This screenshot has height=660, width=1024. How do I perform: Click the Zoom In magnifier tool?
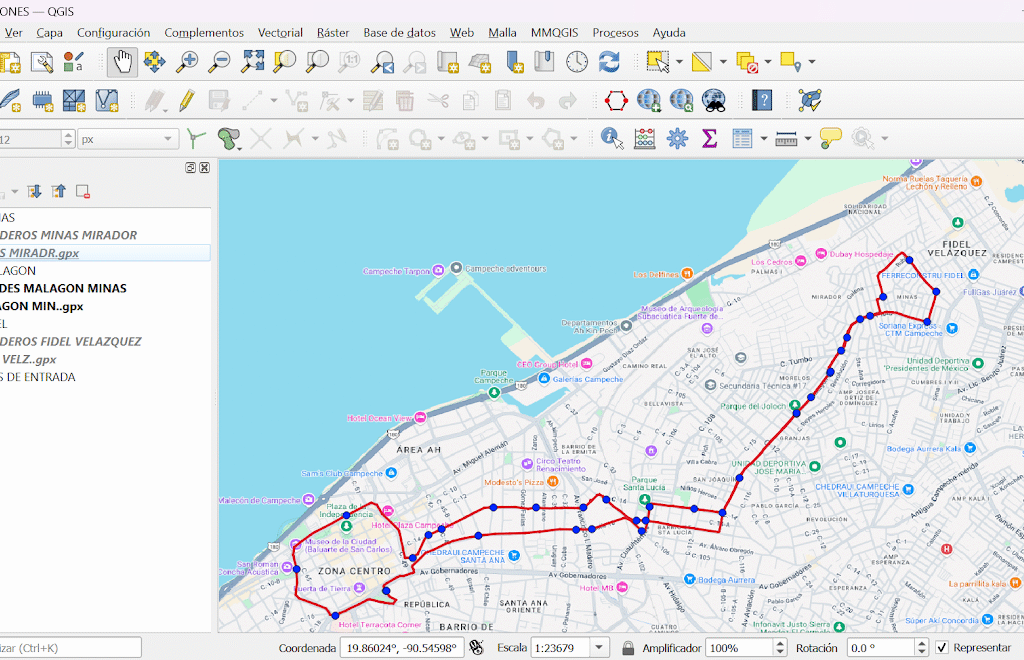[x=187, y=62]
